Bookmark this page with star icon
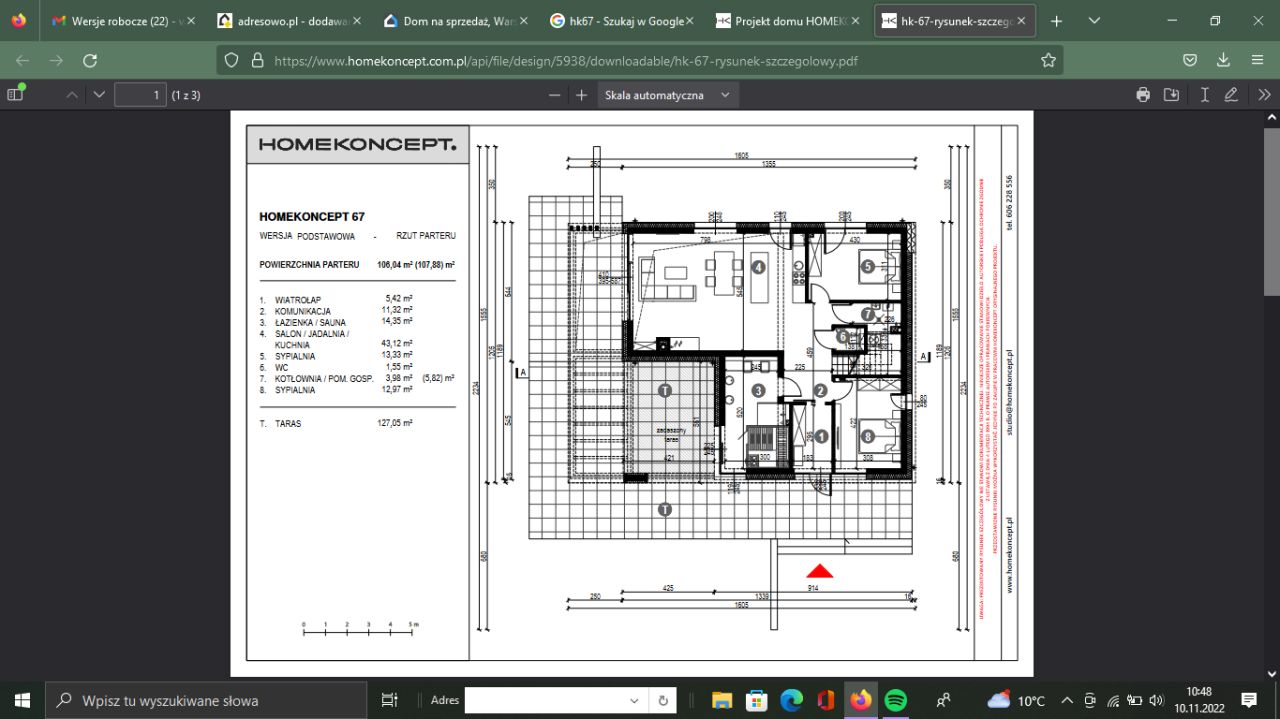Screen dimensions: 1280x719 tap(1048, 60)
